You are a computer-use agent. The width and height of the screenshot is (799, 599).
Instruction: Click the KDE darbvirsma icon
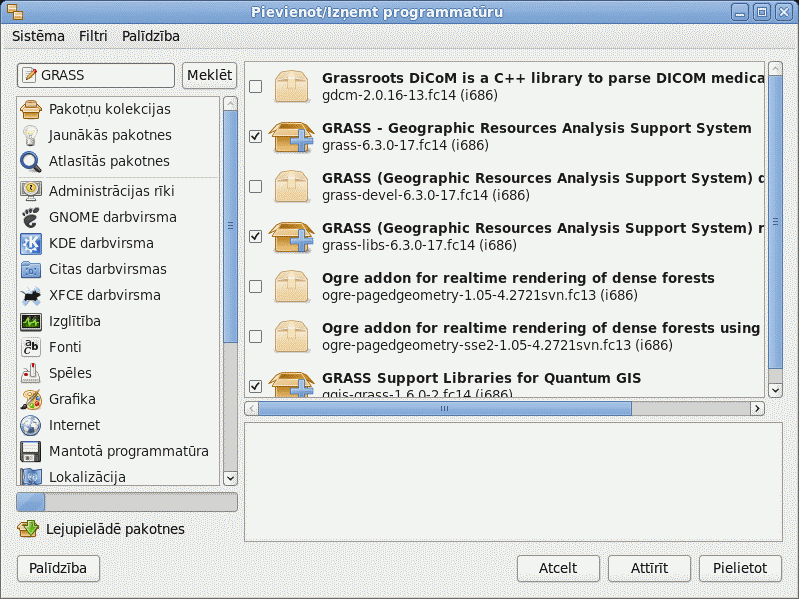tap(31, 243)
